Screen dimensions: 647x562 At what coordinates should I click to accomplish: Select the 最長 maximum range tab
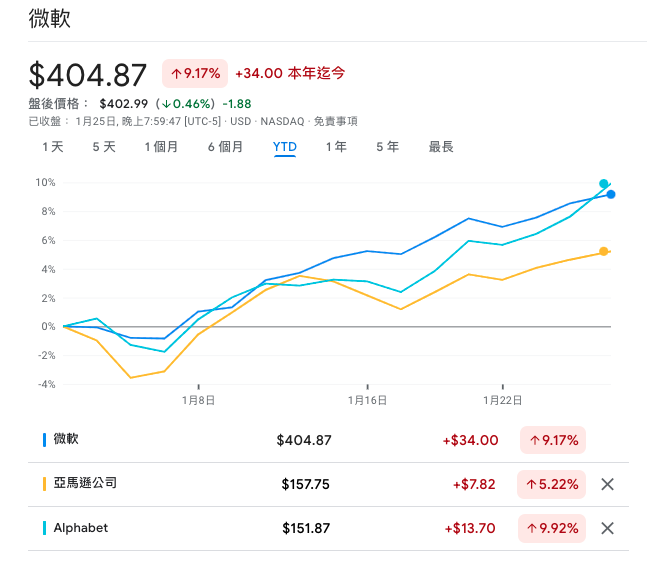[441, 146]
